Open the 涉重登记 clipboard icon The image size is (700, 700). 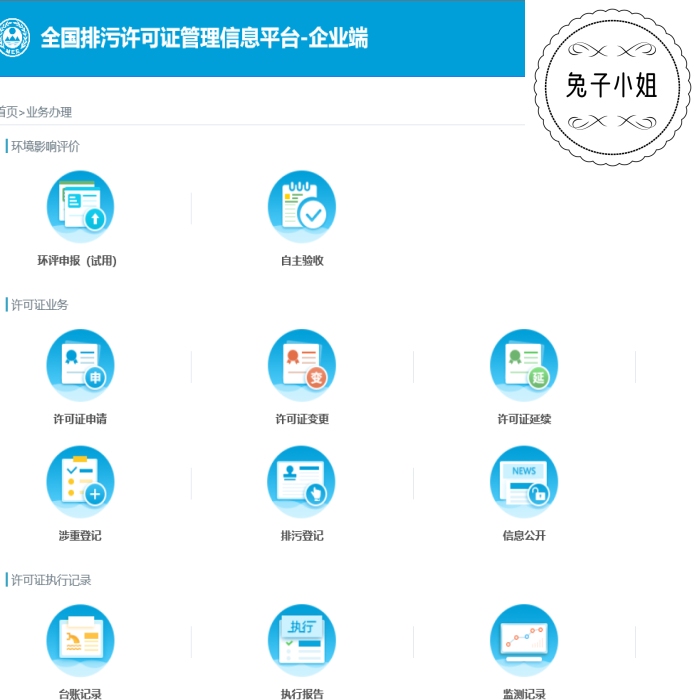tap(80, 482)
